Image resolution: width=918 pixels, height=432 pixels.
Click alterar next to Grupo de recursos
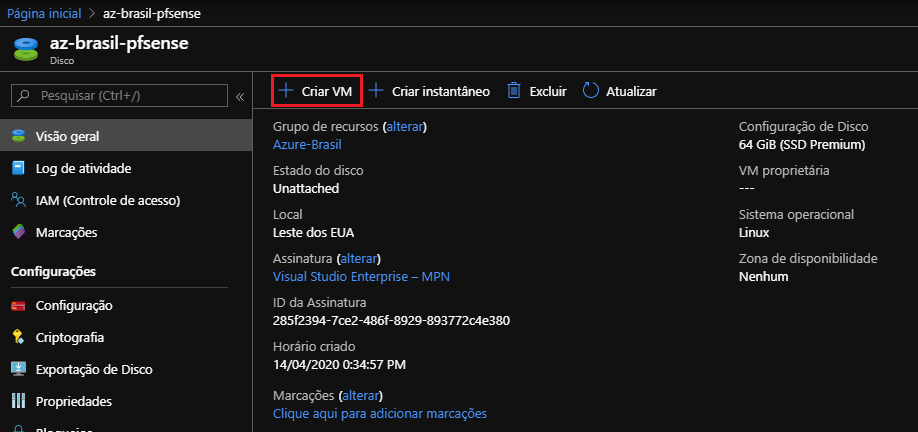pos(405,127)
